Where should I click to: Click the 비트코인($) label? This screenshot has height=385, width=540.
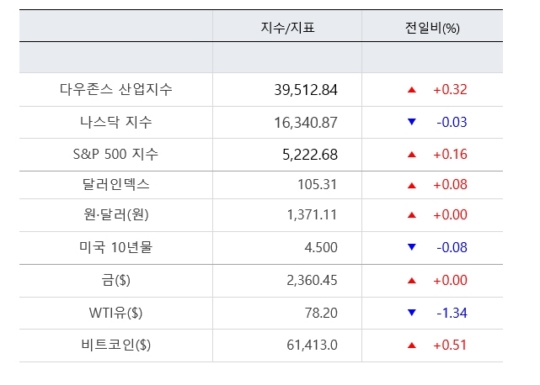(116, 345)
